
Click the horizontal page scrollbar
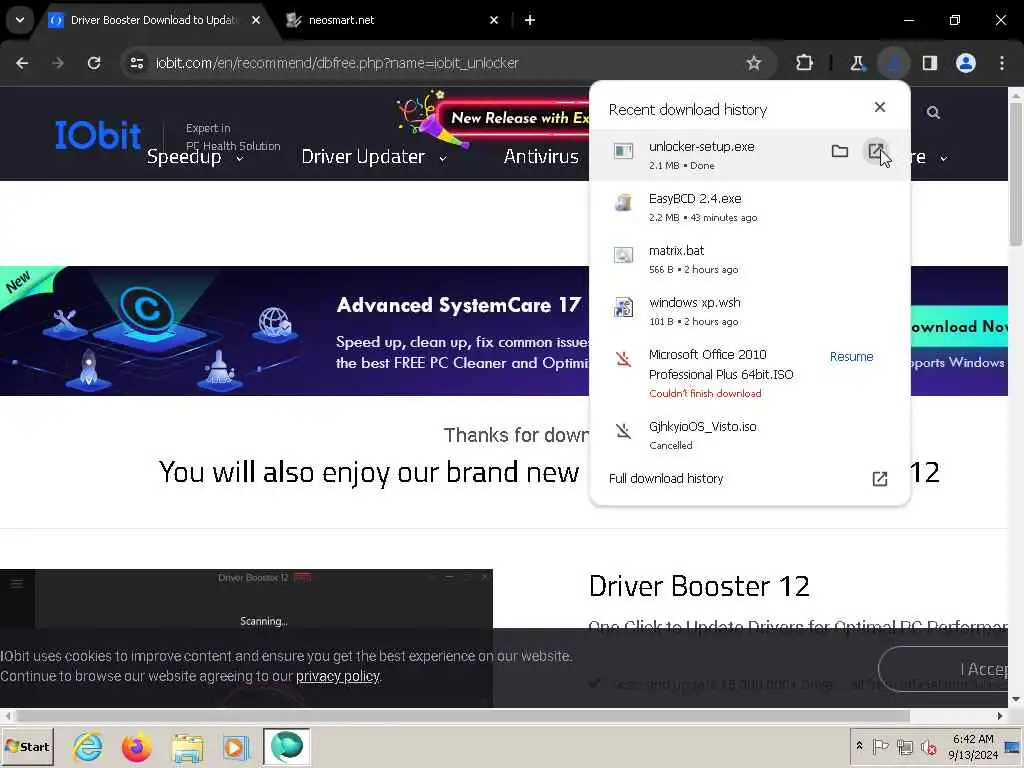[462, 716]
